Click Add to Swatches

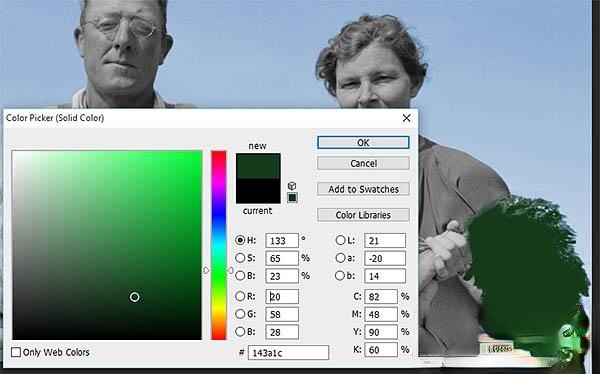(363, 189)
